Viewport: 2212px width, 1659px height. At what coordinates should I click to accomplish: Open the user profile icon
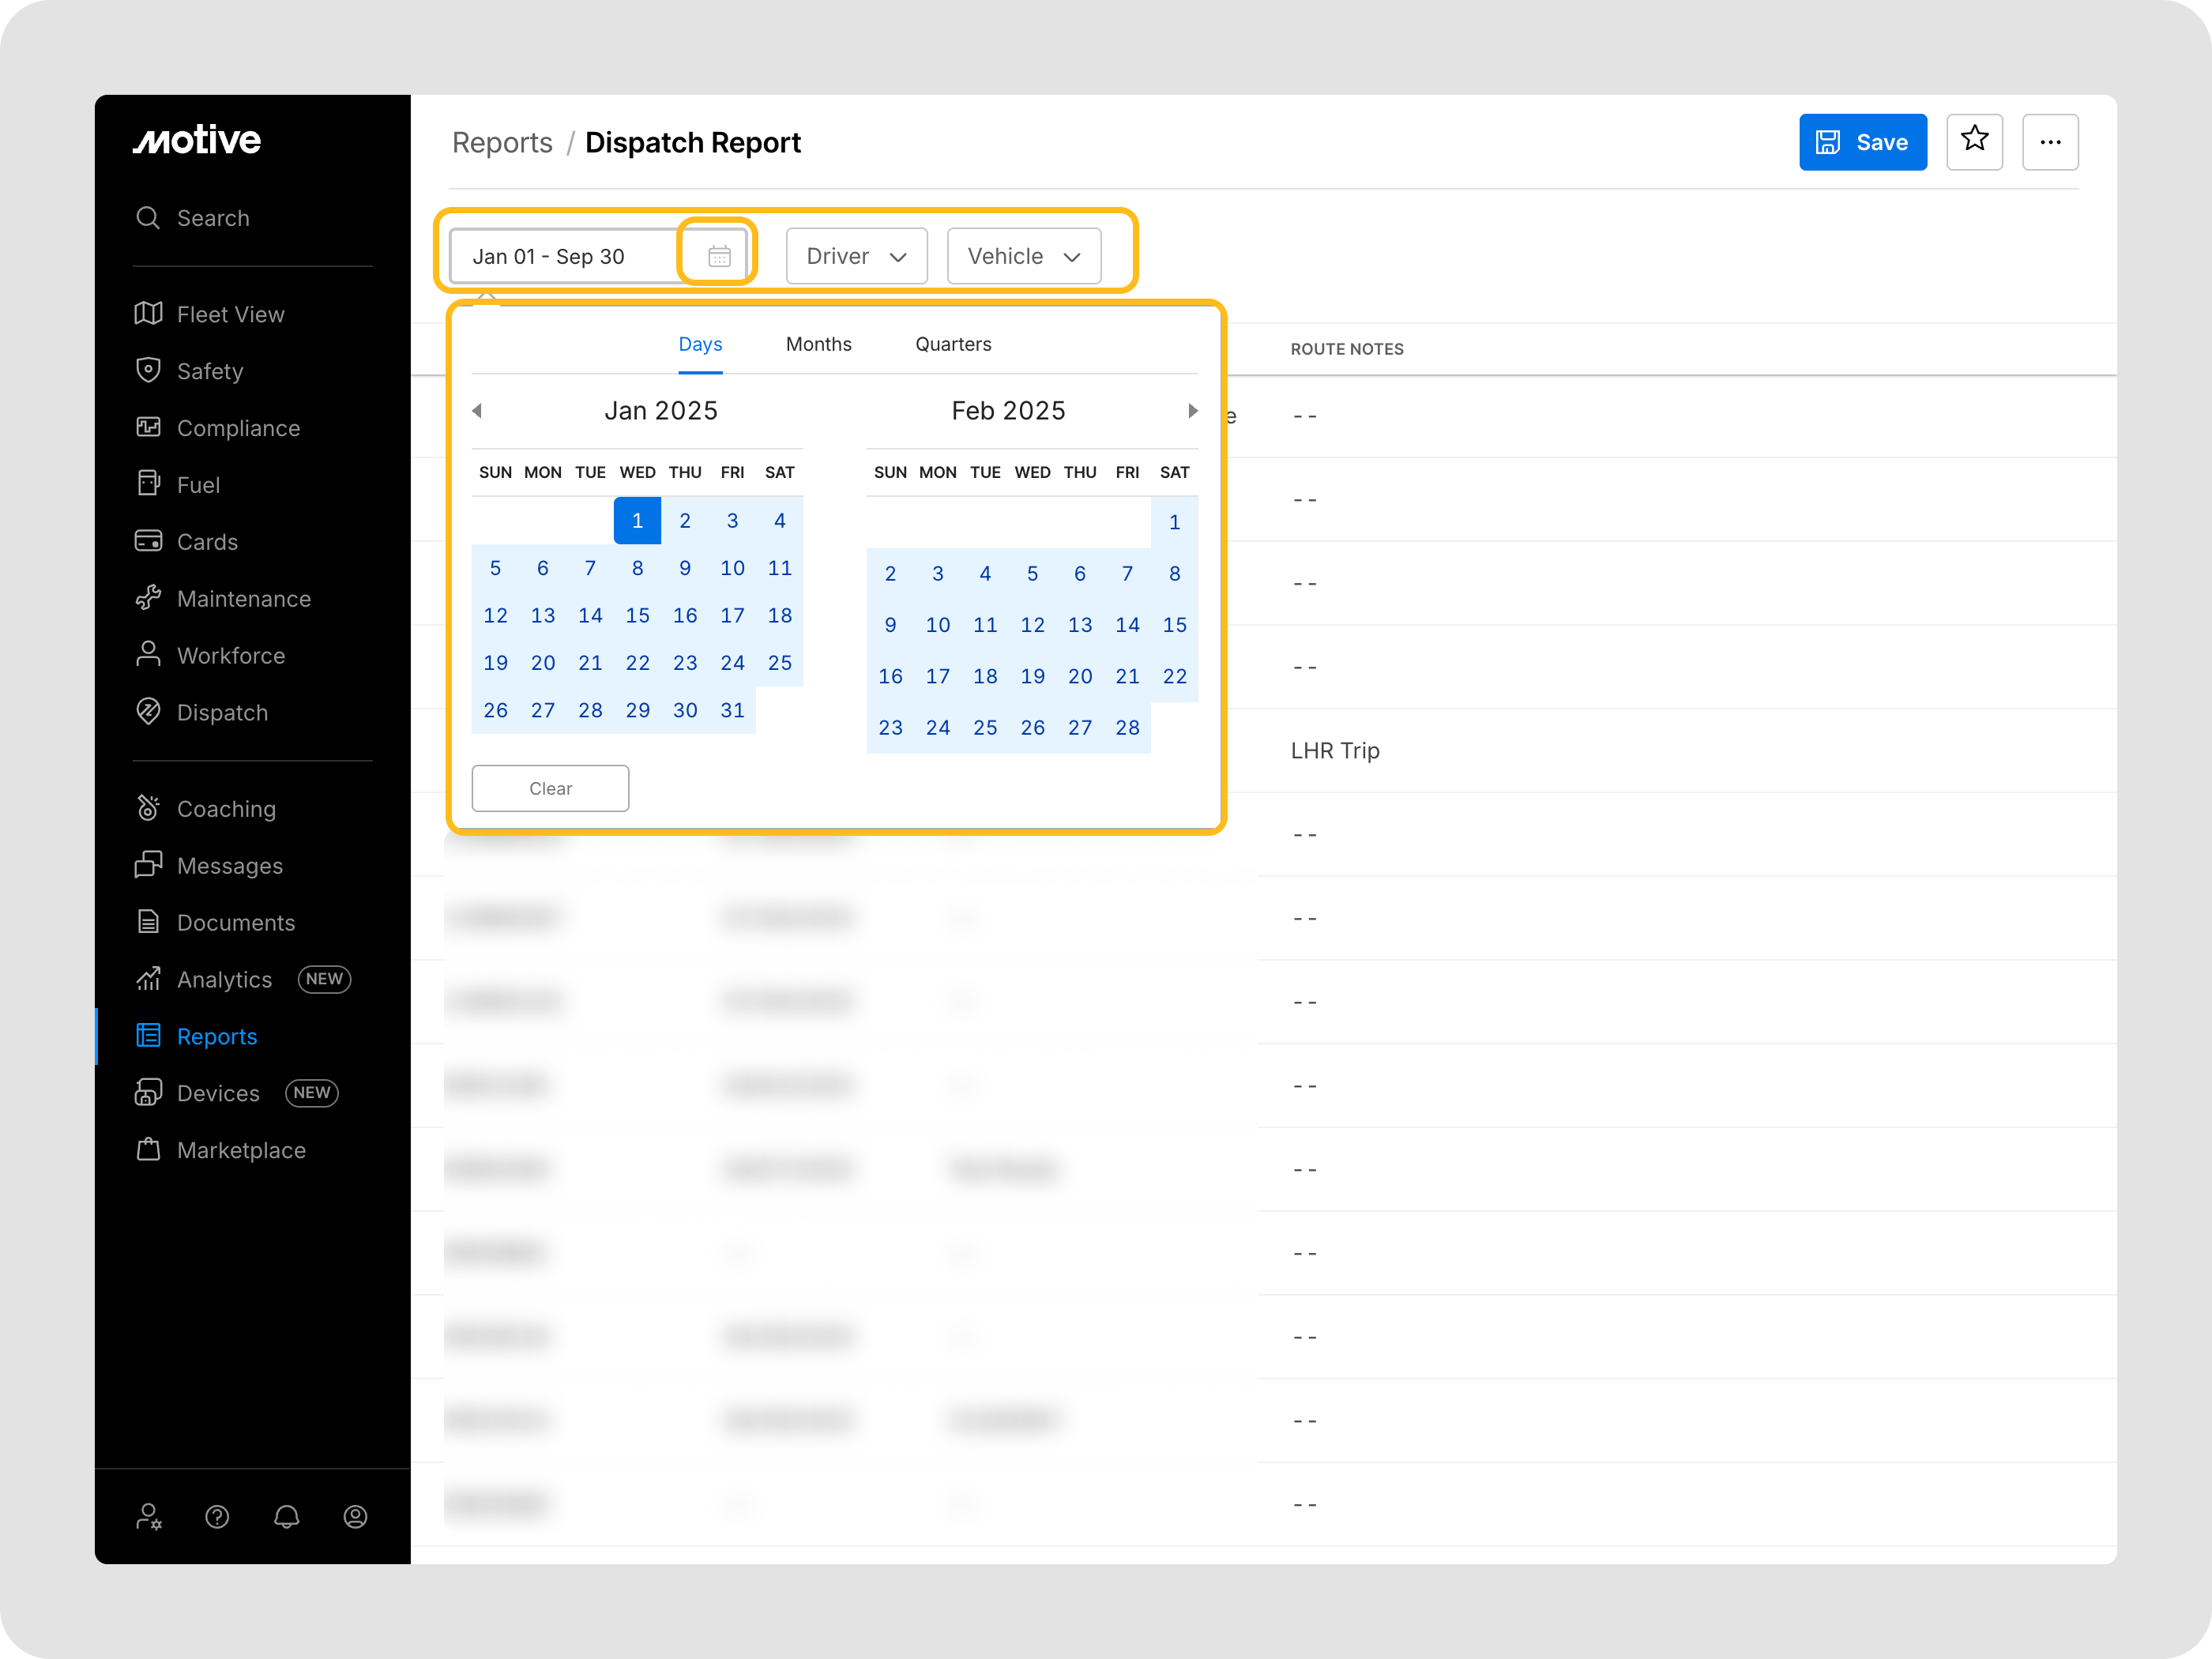pos(355,1516)
